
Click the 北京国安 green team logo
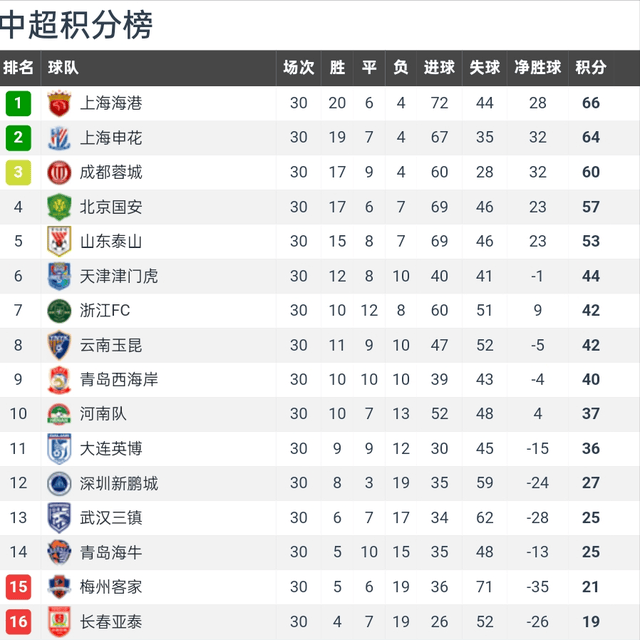coord(59,207)
